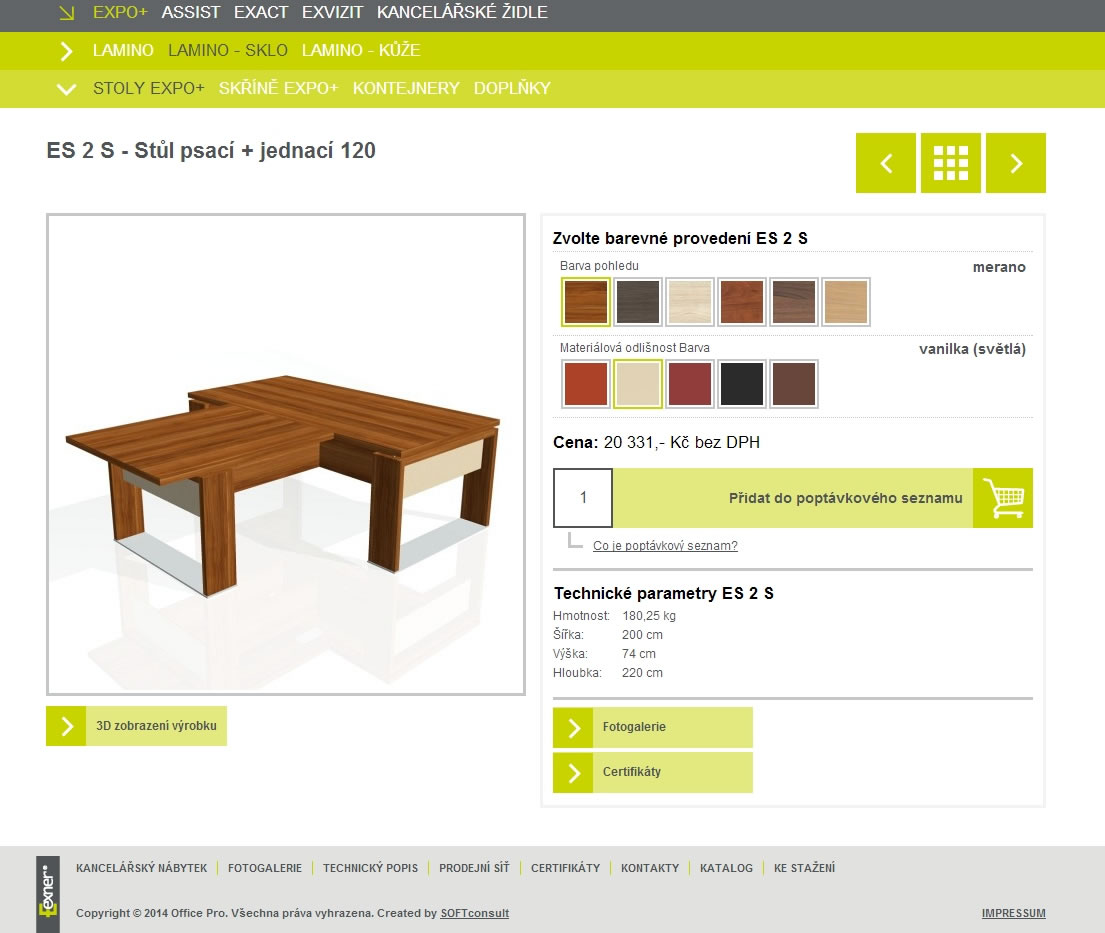Click the diagonal arrow beside EXPO+
1105x933 pixels.
click(x=67, y=13)
